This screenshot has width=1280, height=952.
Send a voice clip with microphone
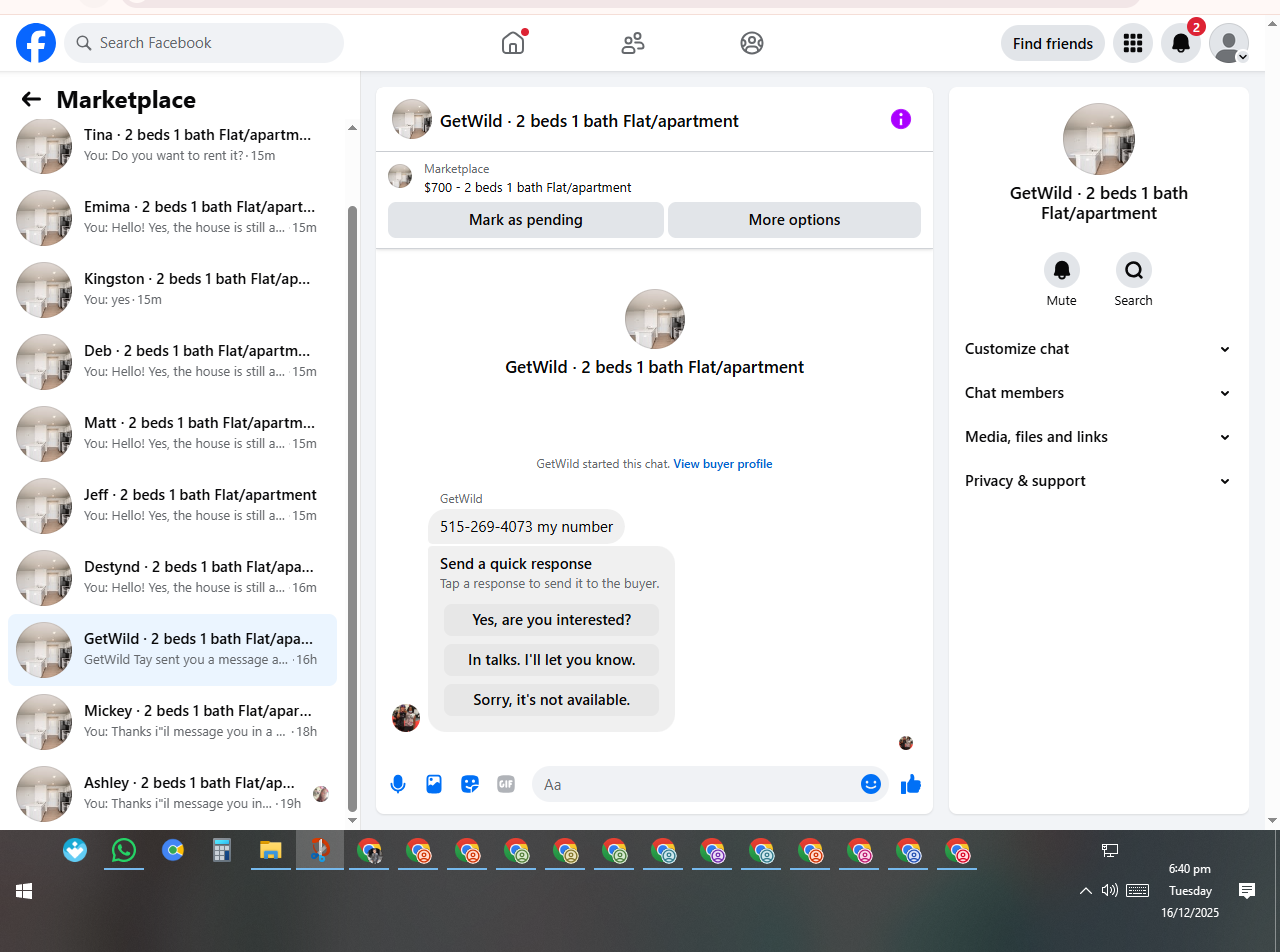398,784
